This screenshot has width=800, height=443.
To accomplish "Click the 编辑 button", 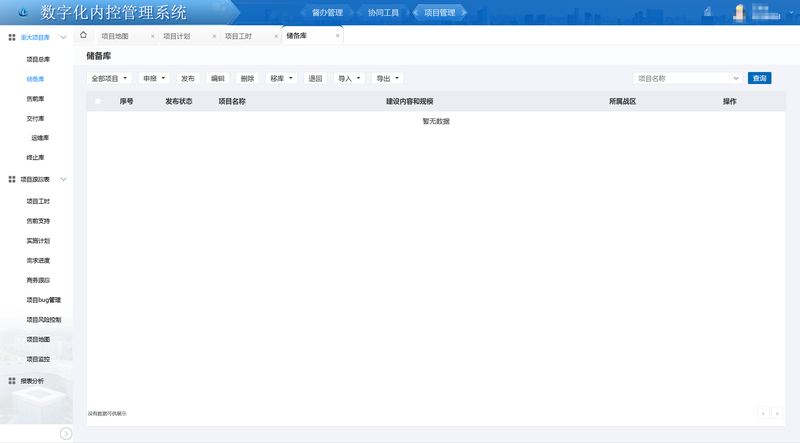I will point(218,78).
